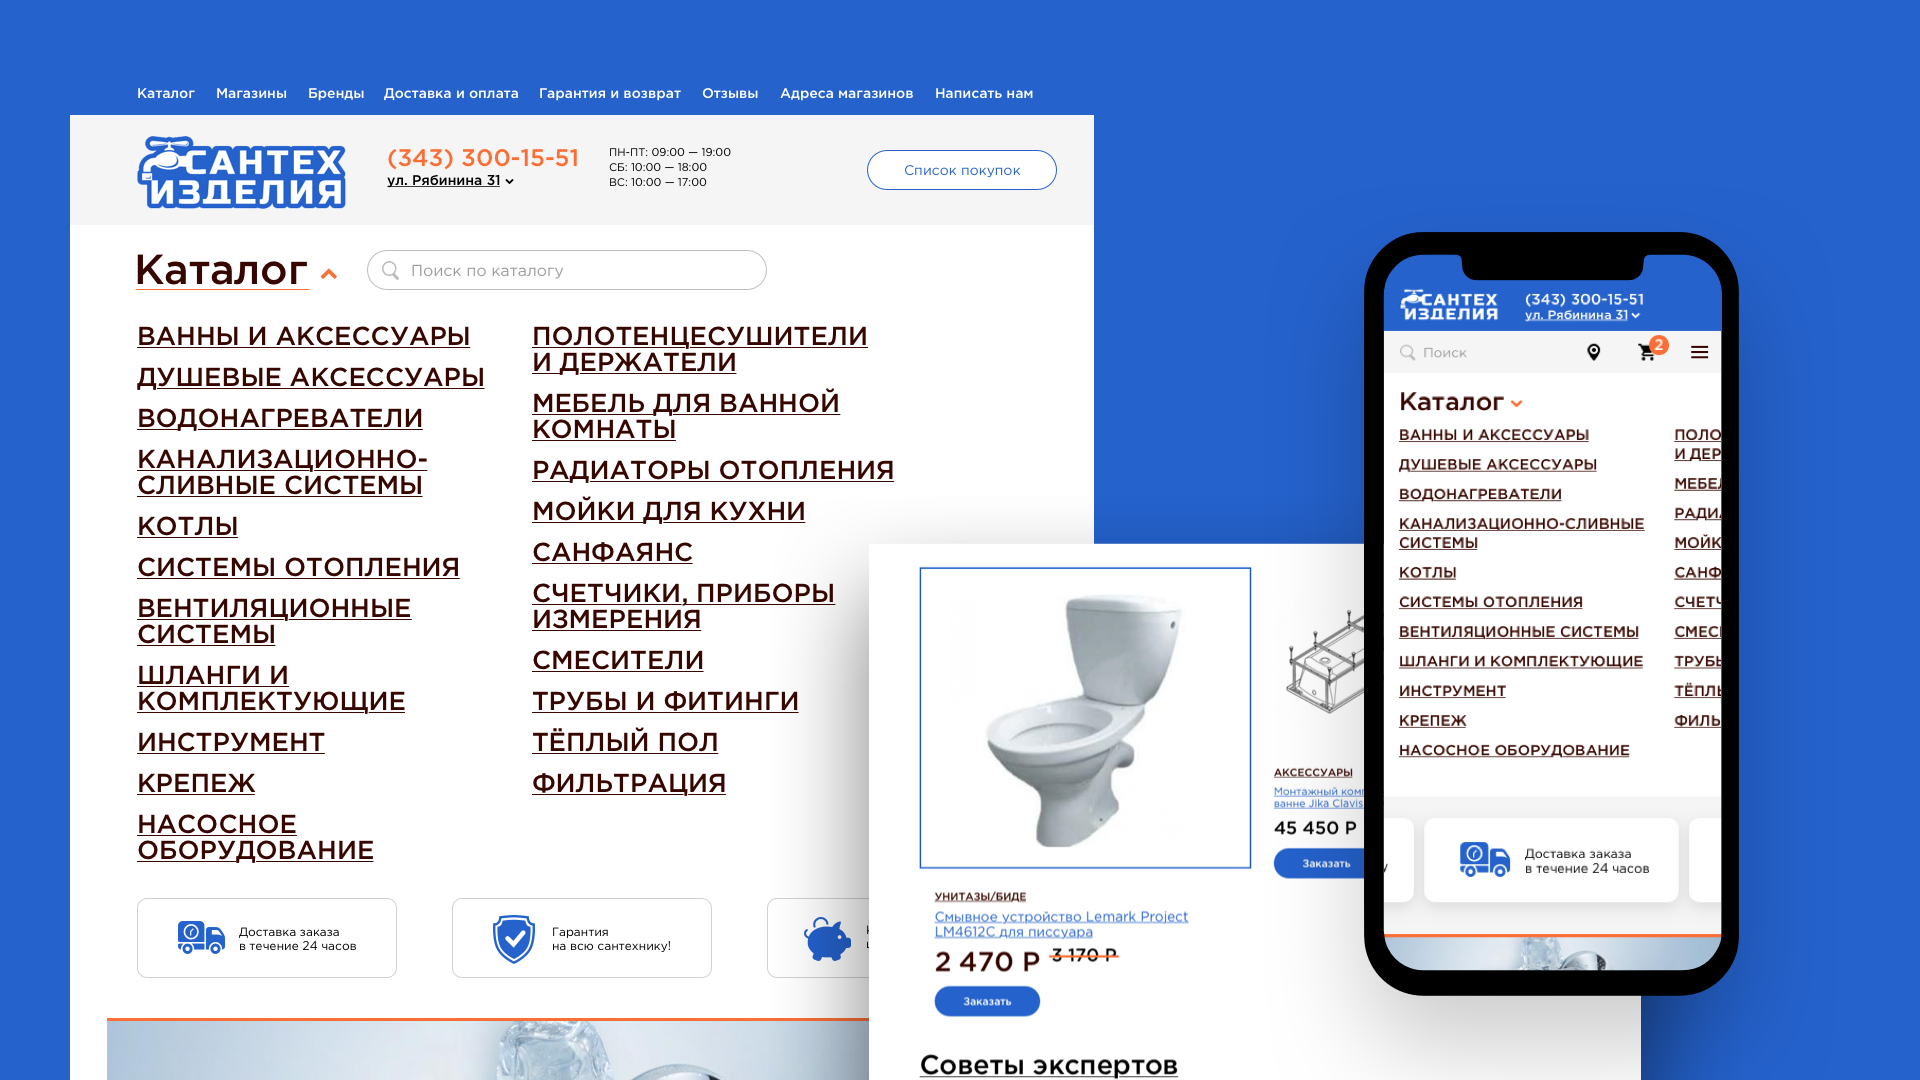The image size is (1920, 1080).
Task: Click the Сантех Изделия logo icon
Action: 241,171
